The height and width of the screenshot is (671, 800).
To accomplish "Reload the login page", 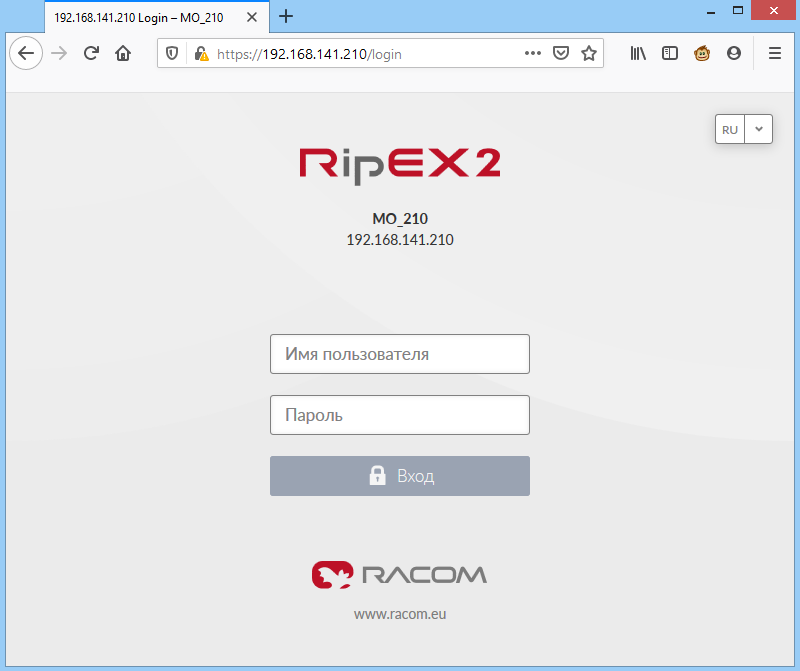I will pyautogui.click(x=91, y=53).
